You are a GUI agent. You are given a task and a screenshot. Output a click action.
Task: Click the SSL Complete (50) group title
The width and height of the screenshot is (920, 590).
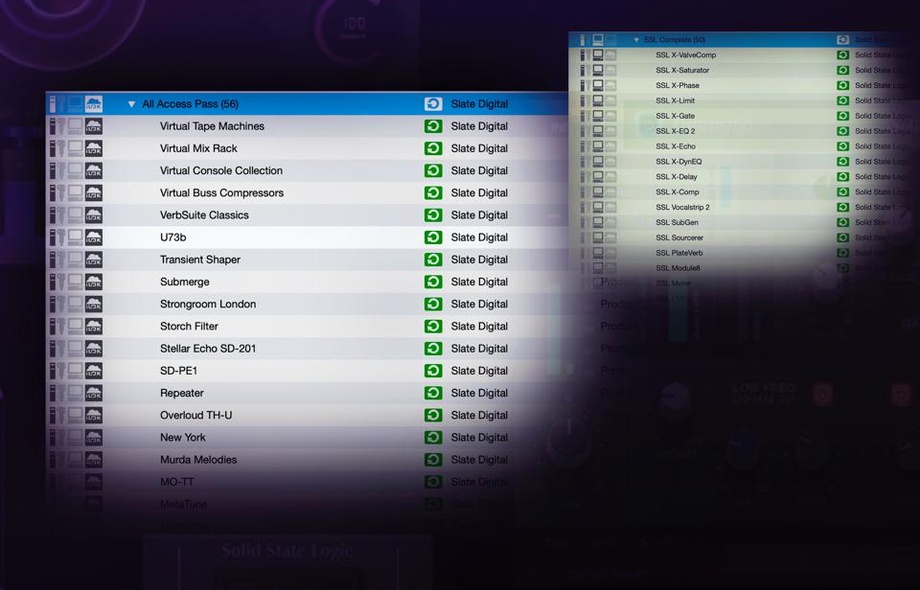pyautogui.click(x=675, y=40)
